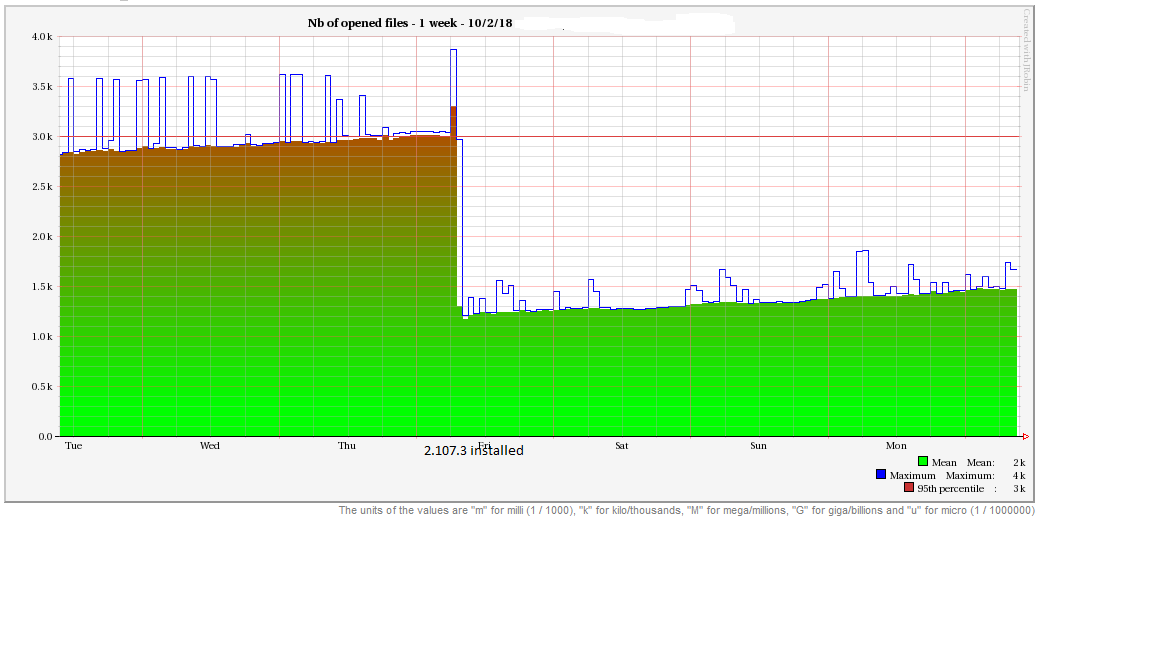Click the 'Sun' x-axis label

(758, 446)
